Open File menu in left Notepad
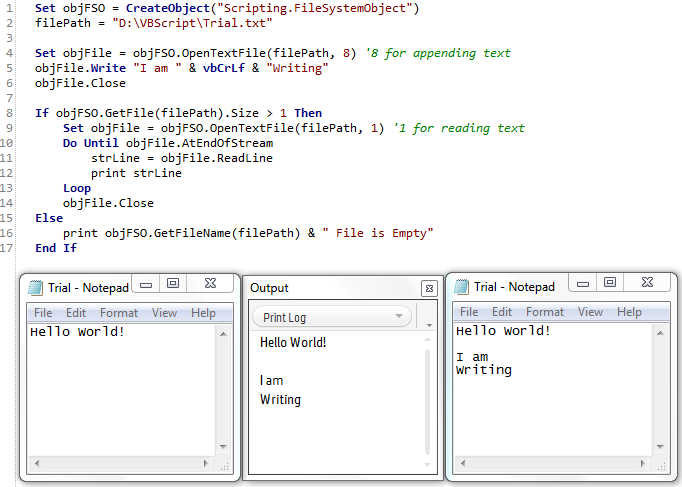This screenshot has height=487, width=682. pos(43,313)
